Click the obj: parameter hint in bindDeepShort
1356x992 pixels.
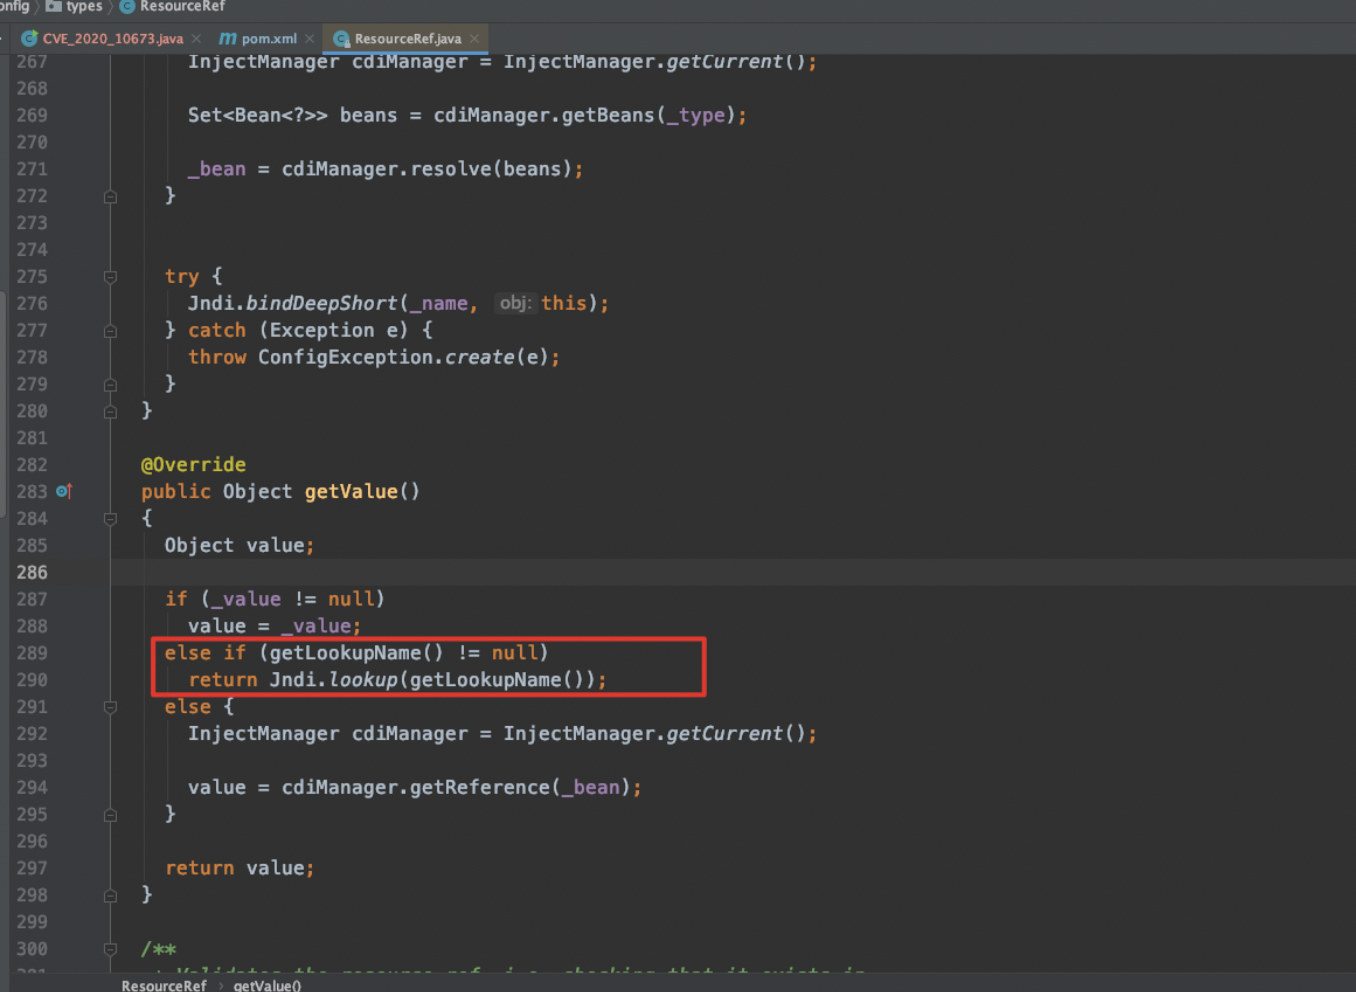515,303
